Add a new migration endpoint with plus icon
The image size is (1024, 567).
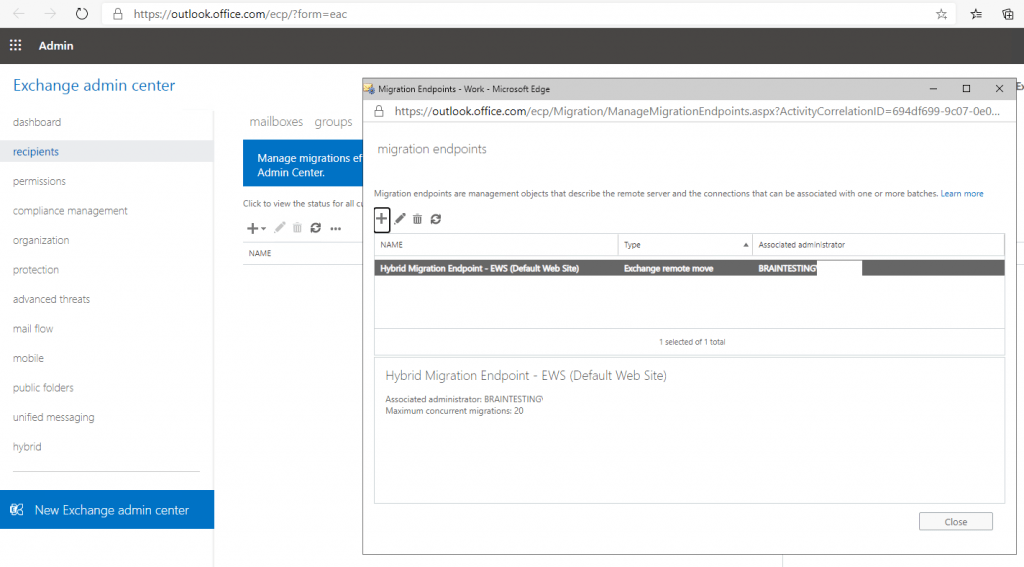(382, 219)
